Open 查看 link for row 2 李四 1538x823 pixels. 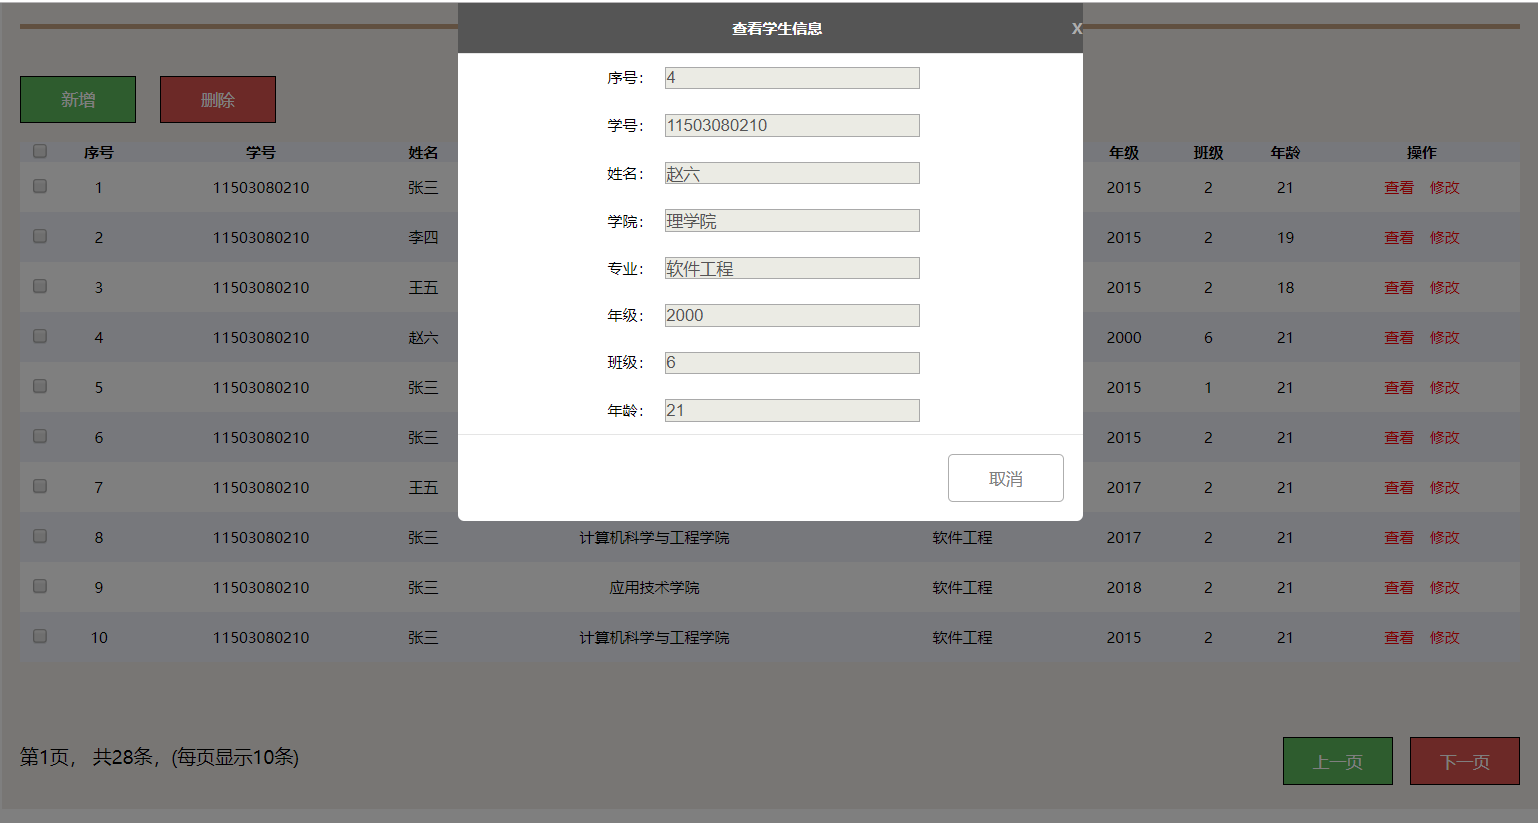[1399, 238]
